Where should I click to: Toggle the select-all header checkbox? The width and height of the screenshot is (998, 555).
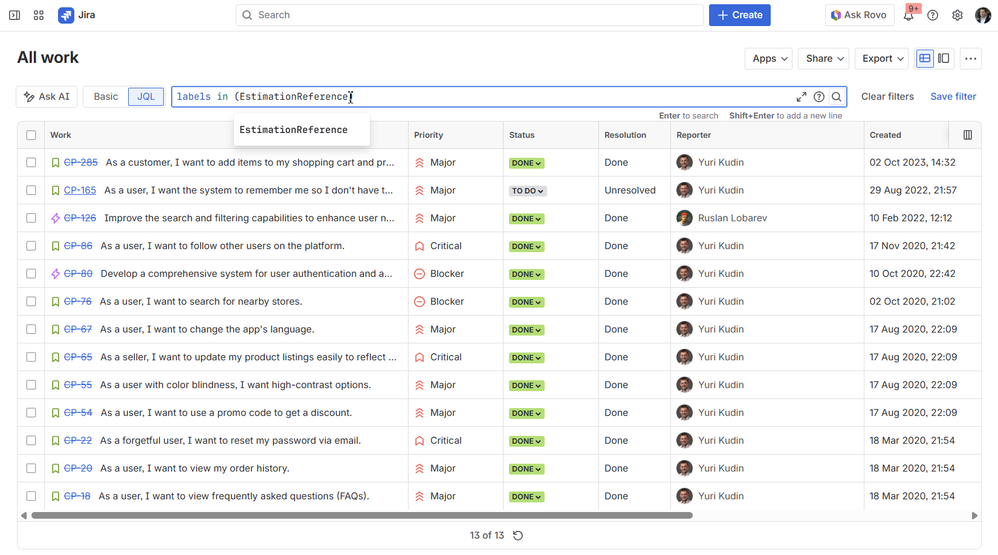(31, 135)
